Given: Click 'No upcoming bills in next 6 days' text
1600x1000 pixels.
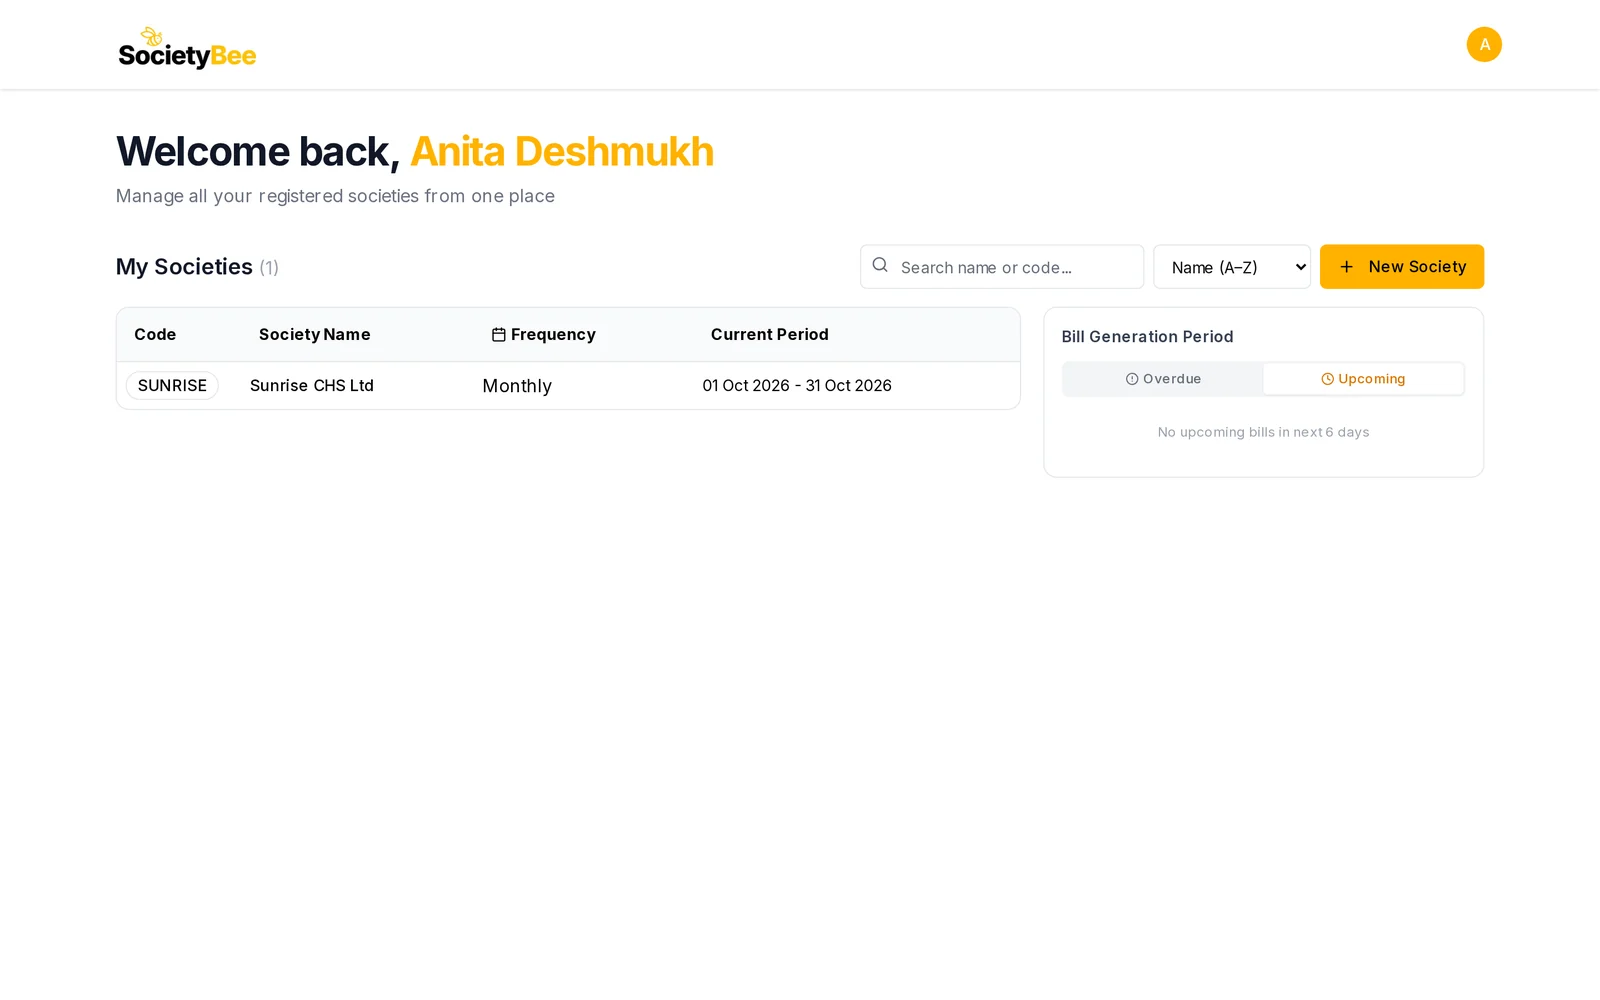Looking at the screenshot, I should (x=1264, y=432).
